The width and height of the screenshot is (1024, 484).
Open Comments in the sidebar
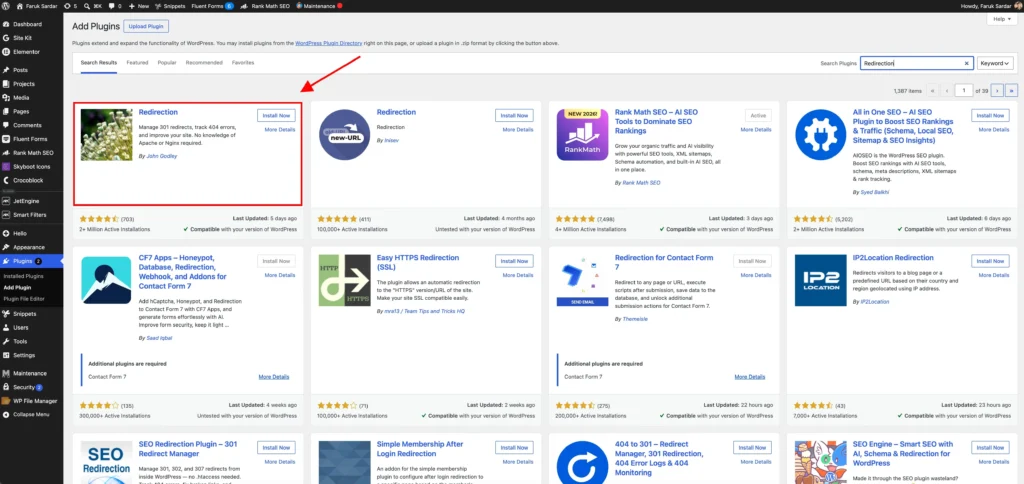pyautogui.click(x=27, y=125)
